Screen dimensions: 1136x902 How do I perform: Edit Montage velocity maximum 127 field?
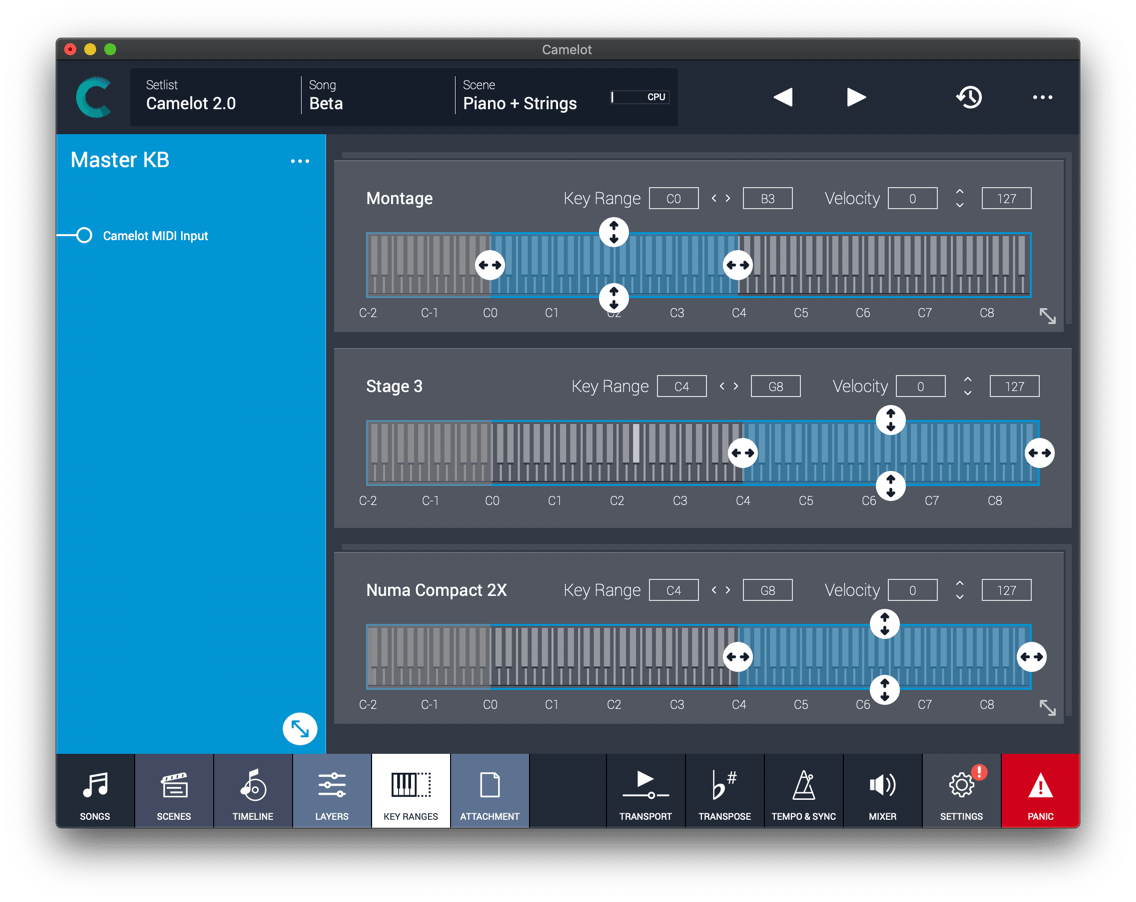(x=1006, y=199)
